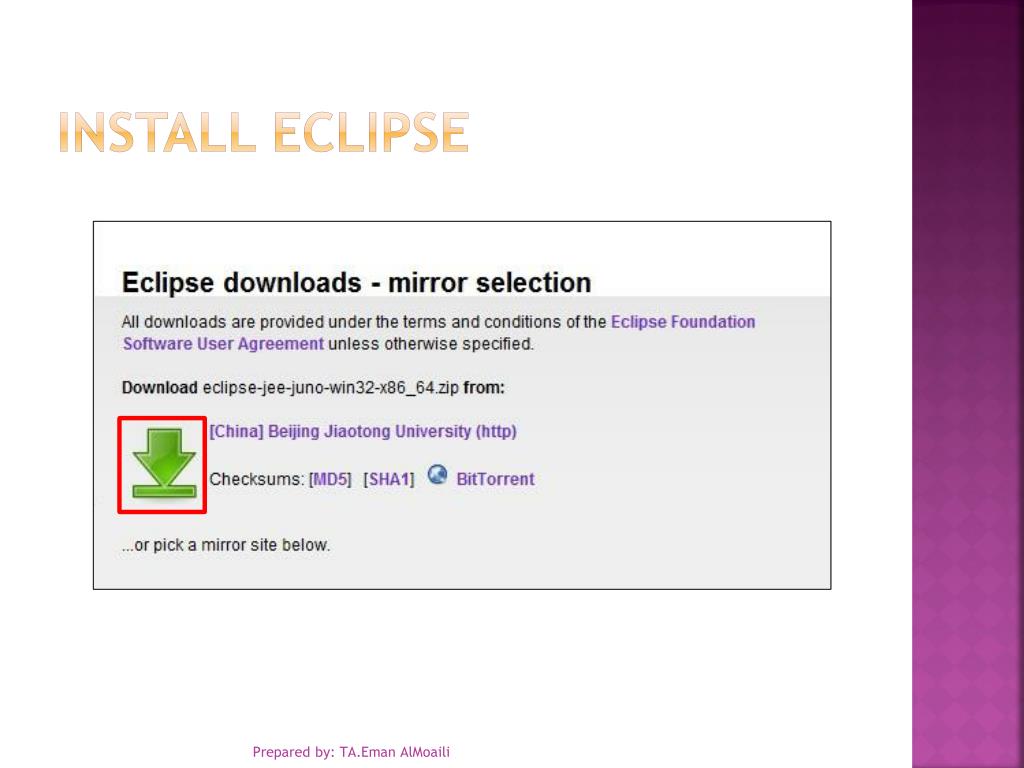Open the BitTorrent download link
Screen dimensions: 1024x768
coord(495,479)
